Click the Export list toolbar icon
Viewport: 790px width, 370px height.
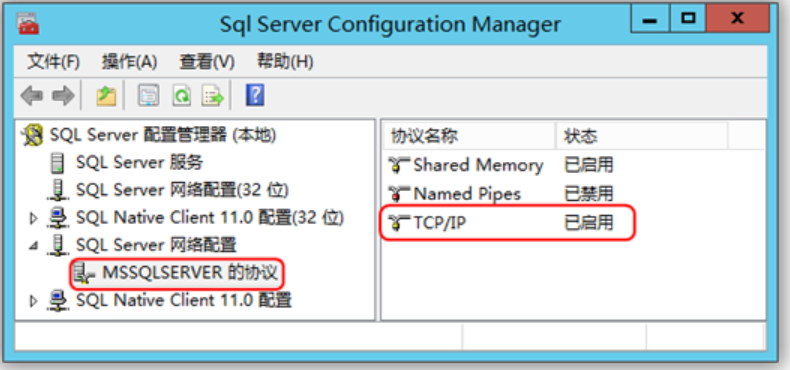(213, 96)
